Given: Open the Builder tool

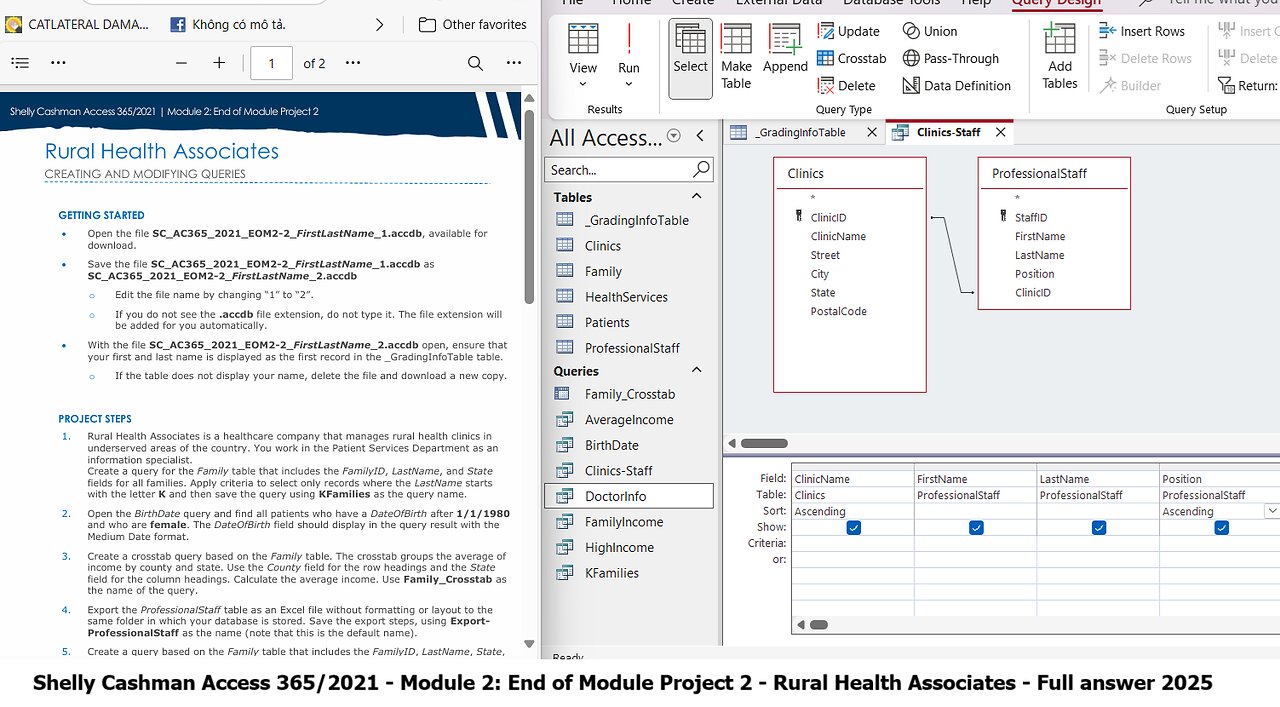Looking at the screenshot, I should coord(1130,86).
